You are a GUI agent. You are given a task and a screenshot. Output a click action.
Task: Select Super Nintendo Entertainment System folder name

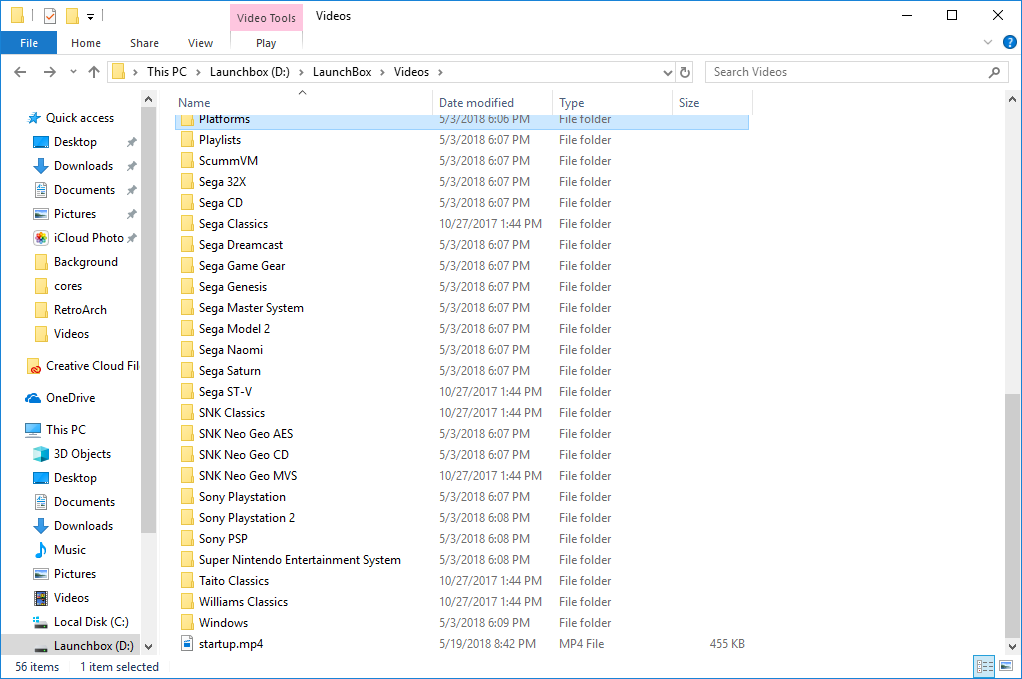[300, 560]
